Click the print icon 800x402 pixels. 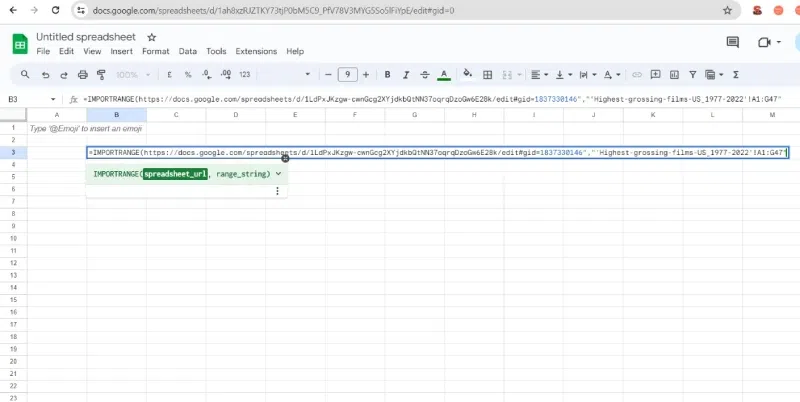tap(83, 75)
